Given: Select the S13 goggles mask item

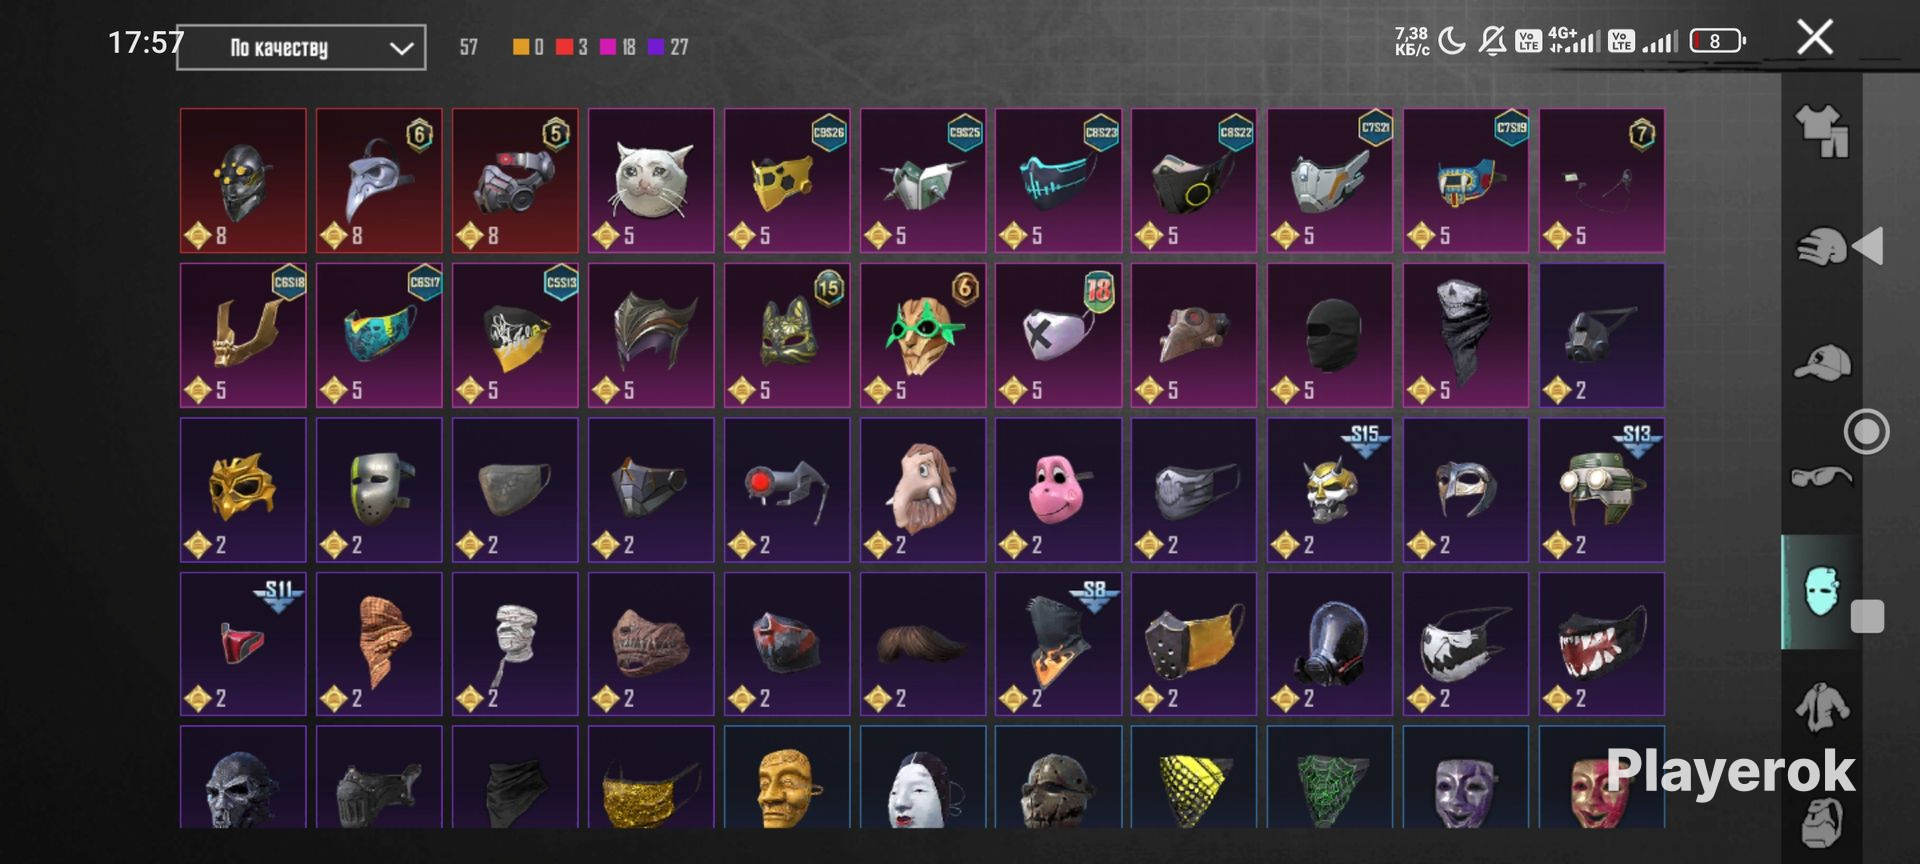Looking at the screenshot, I should (1602, 490).
